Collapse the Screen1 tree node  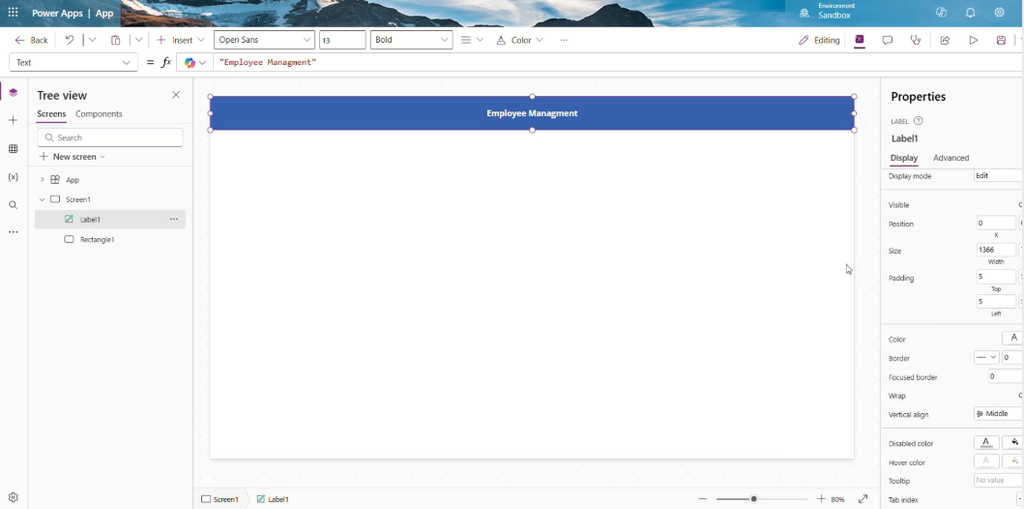42,199
